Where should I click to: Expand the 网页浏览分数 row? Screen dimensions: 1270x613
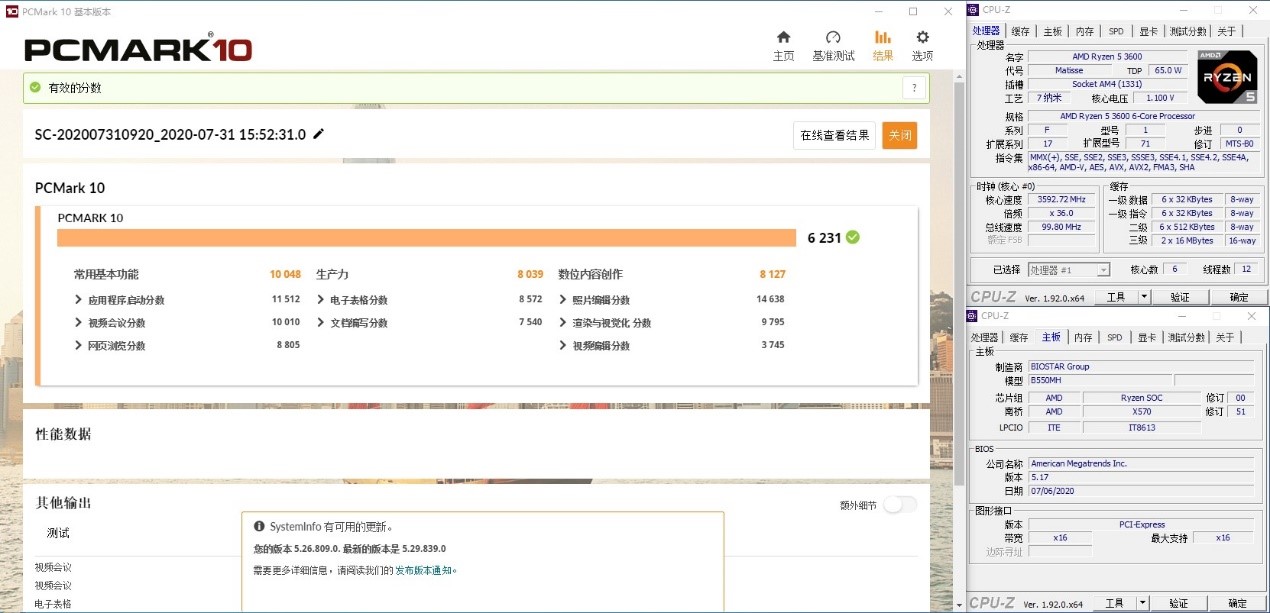pos(79,346)
